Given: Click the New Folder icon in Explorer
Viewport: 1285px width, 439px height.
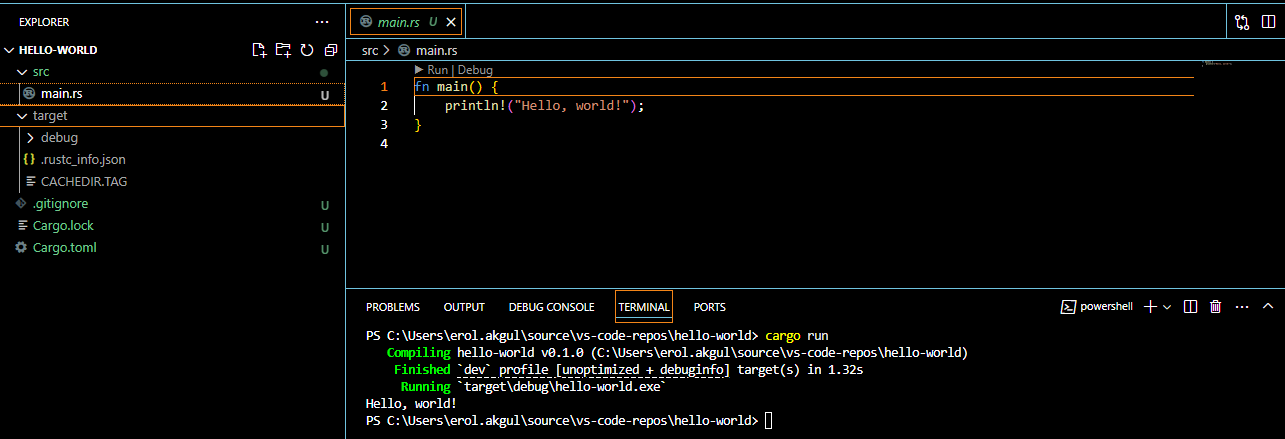Looking at the screenshot, I should [283, 50].
